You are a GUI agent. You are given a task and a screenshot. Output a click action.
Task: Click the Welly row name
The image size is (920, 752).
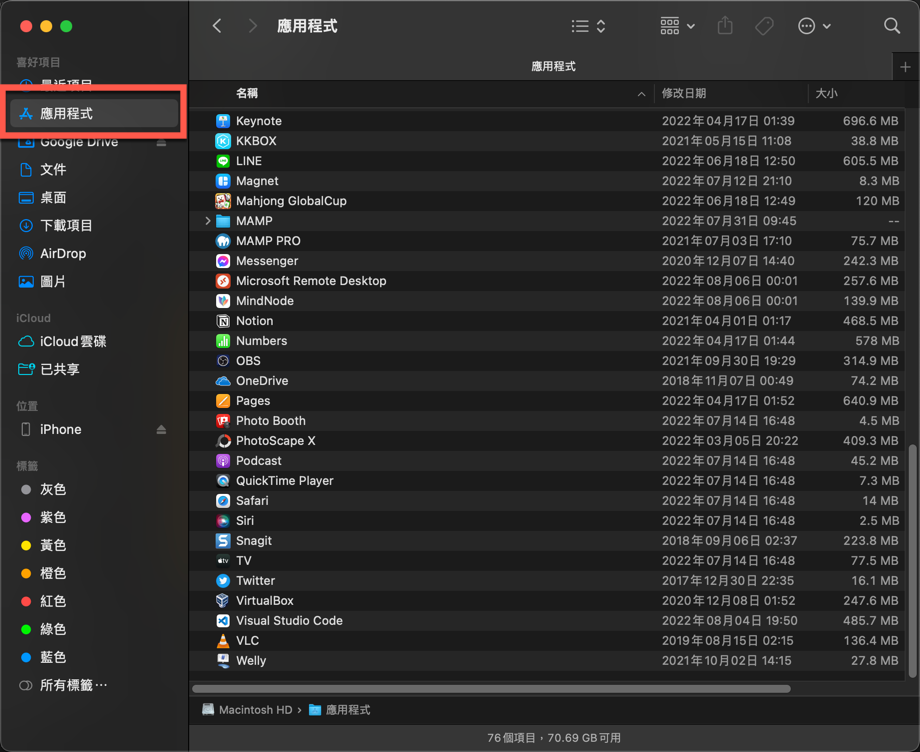[x=251, y=660]
